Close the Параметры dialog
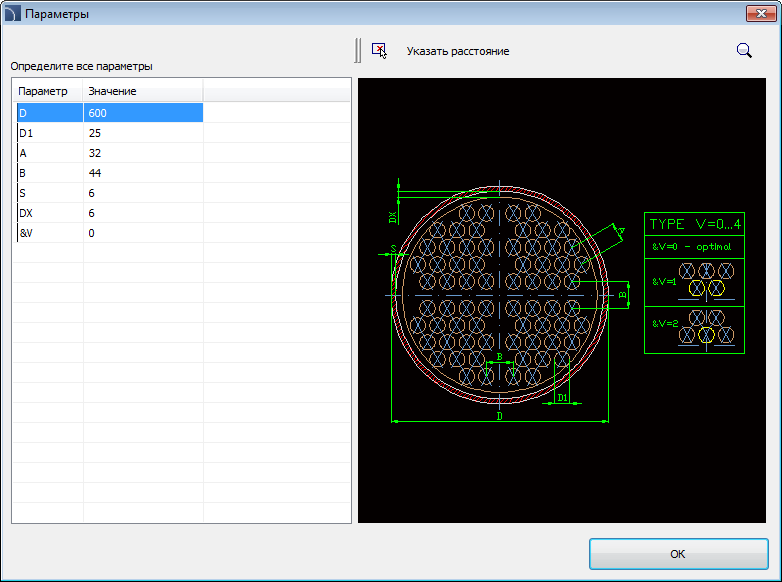782x582 pixels. 761,13
